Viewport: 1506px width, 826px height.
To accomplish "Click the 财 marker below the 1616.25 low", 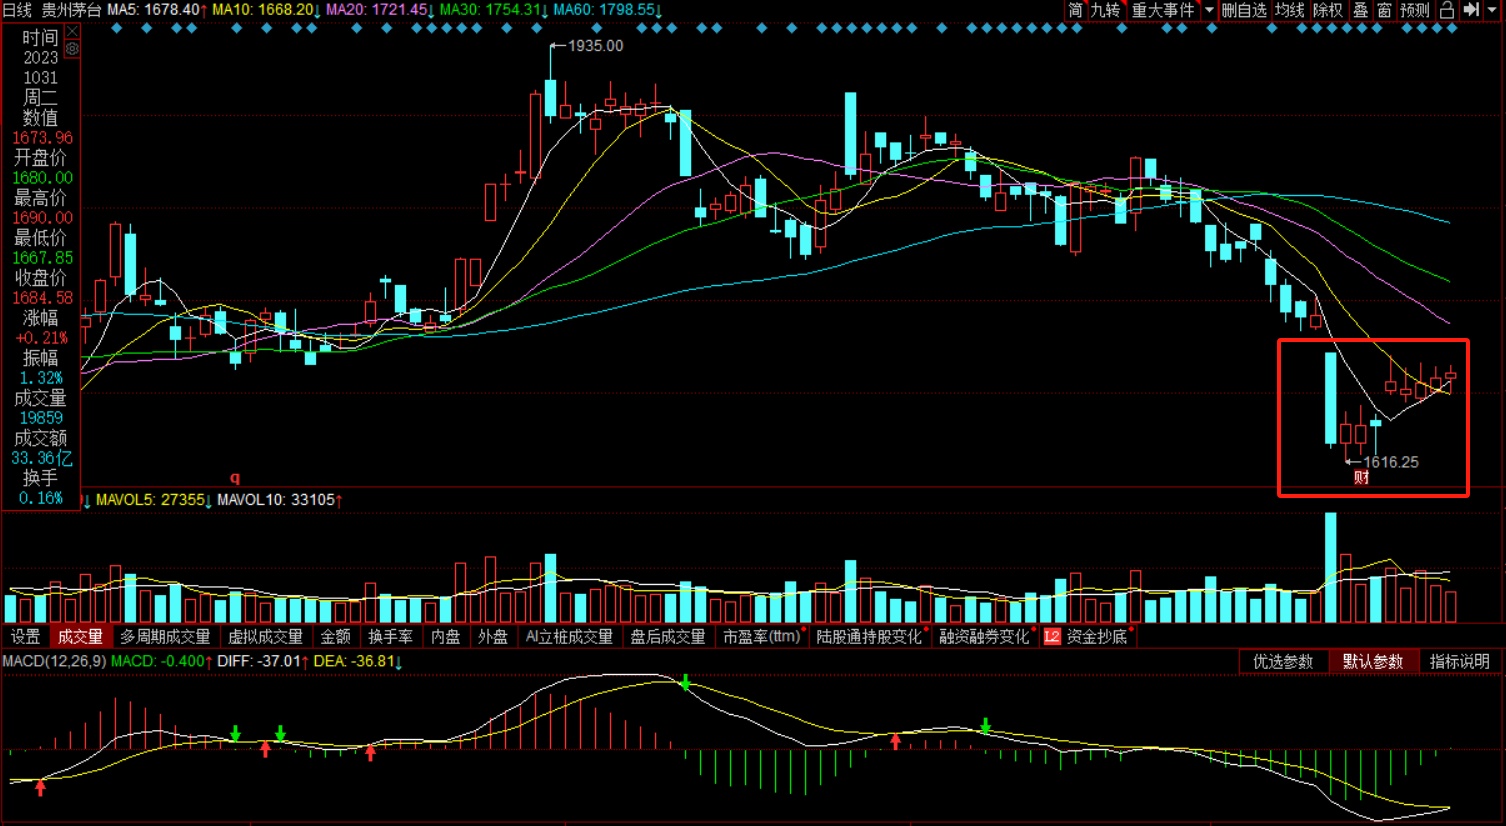I will pyautogui.click(x=1361, y=478).
